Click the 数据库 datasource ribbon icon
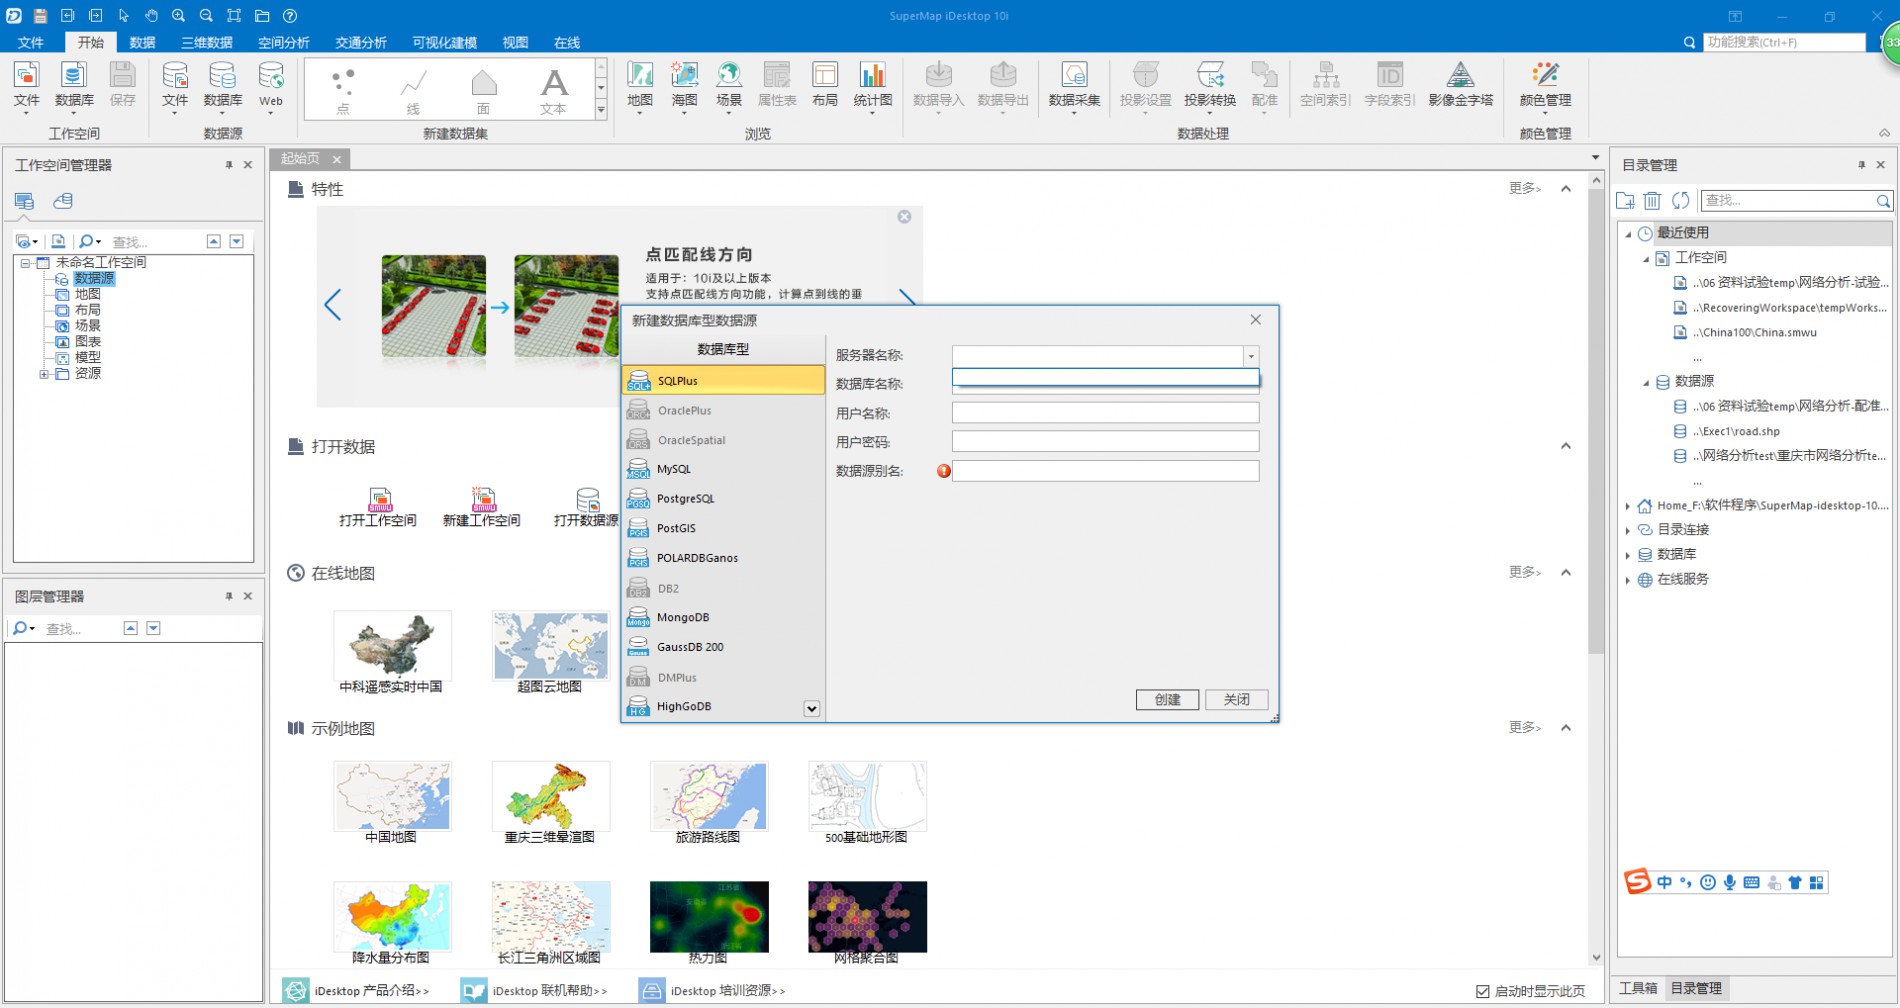 [223, 85]
